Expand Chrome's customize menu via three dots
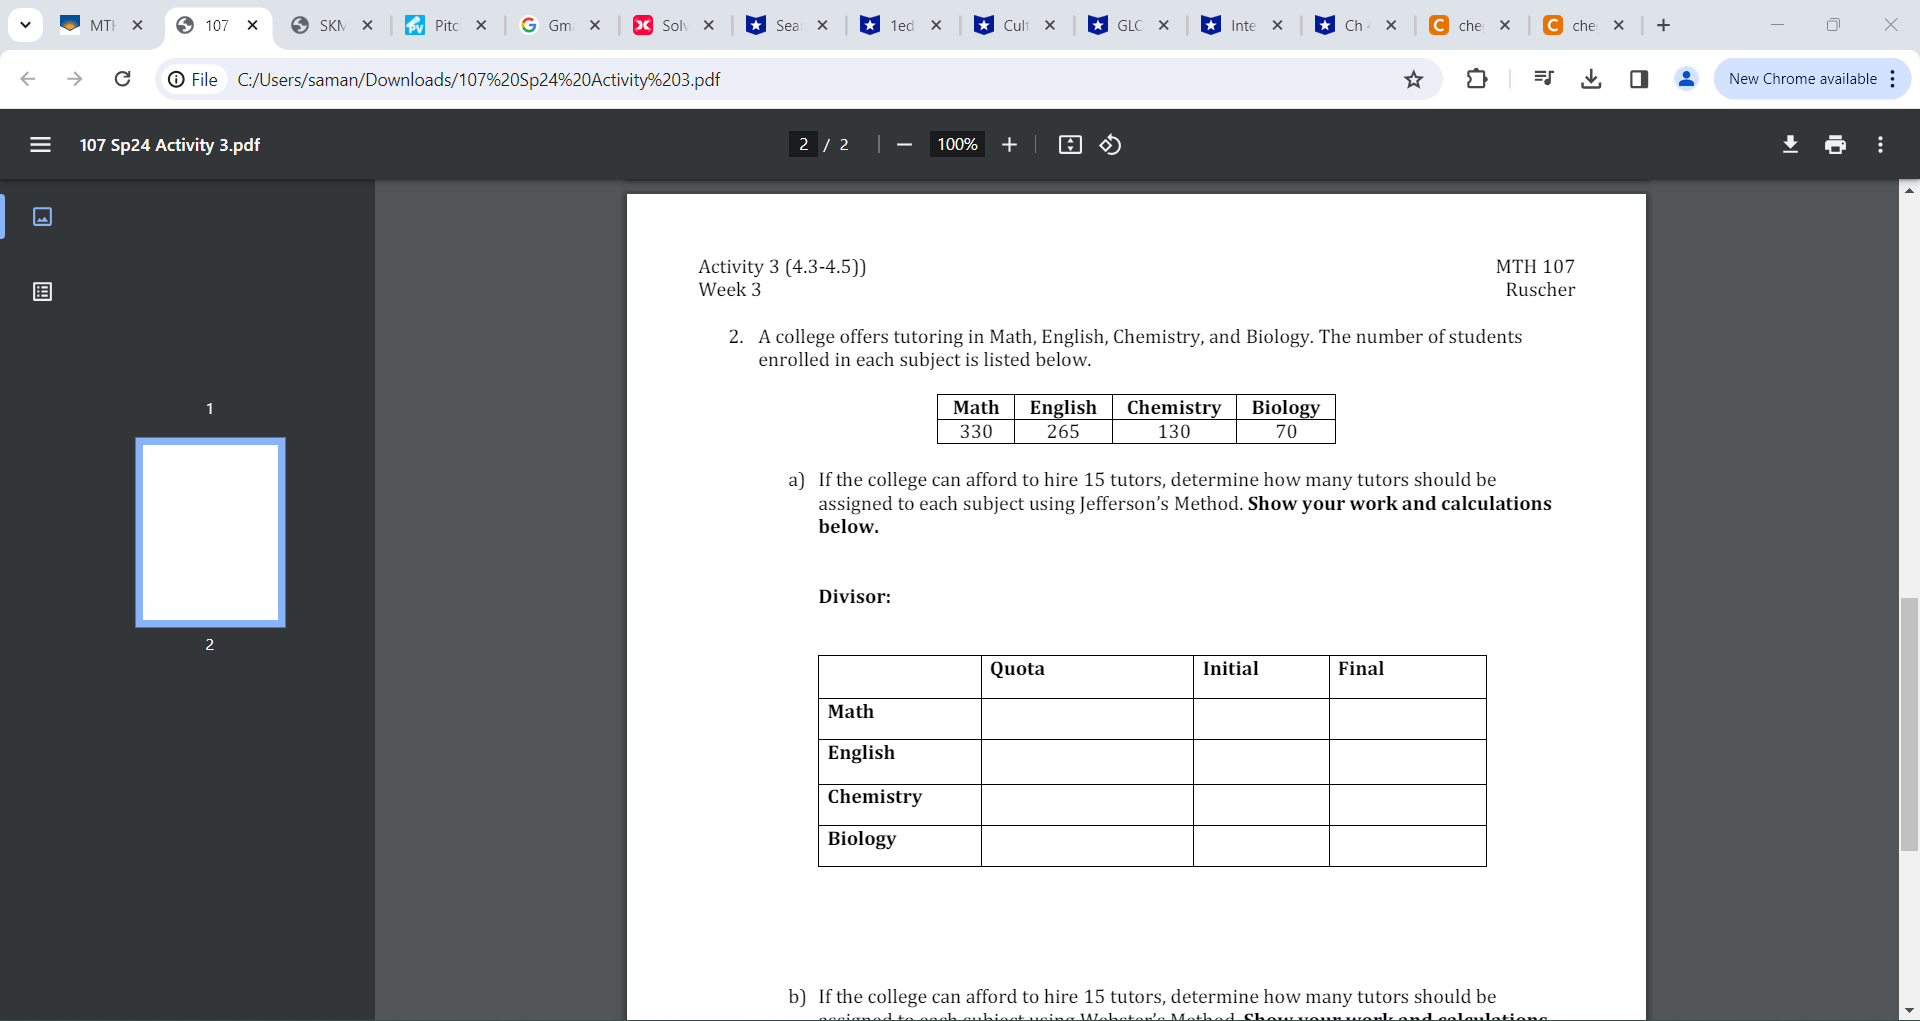The height and width of the screenshot is (1021, 1920). click(x=1893, y=79)
